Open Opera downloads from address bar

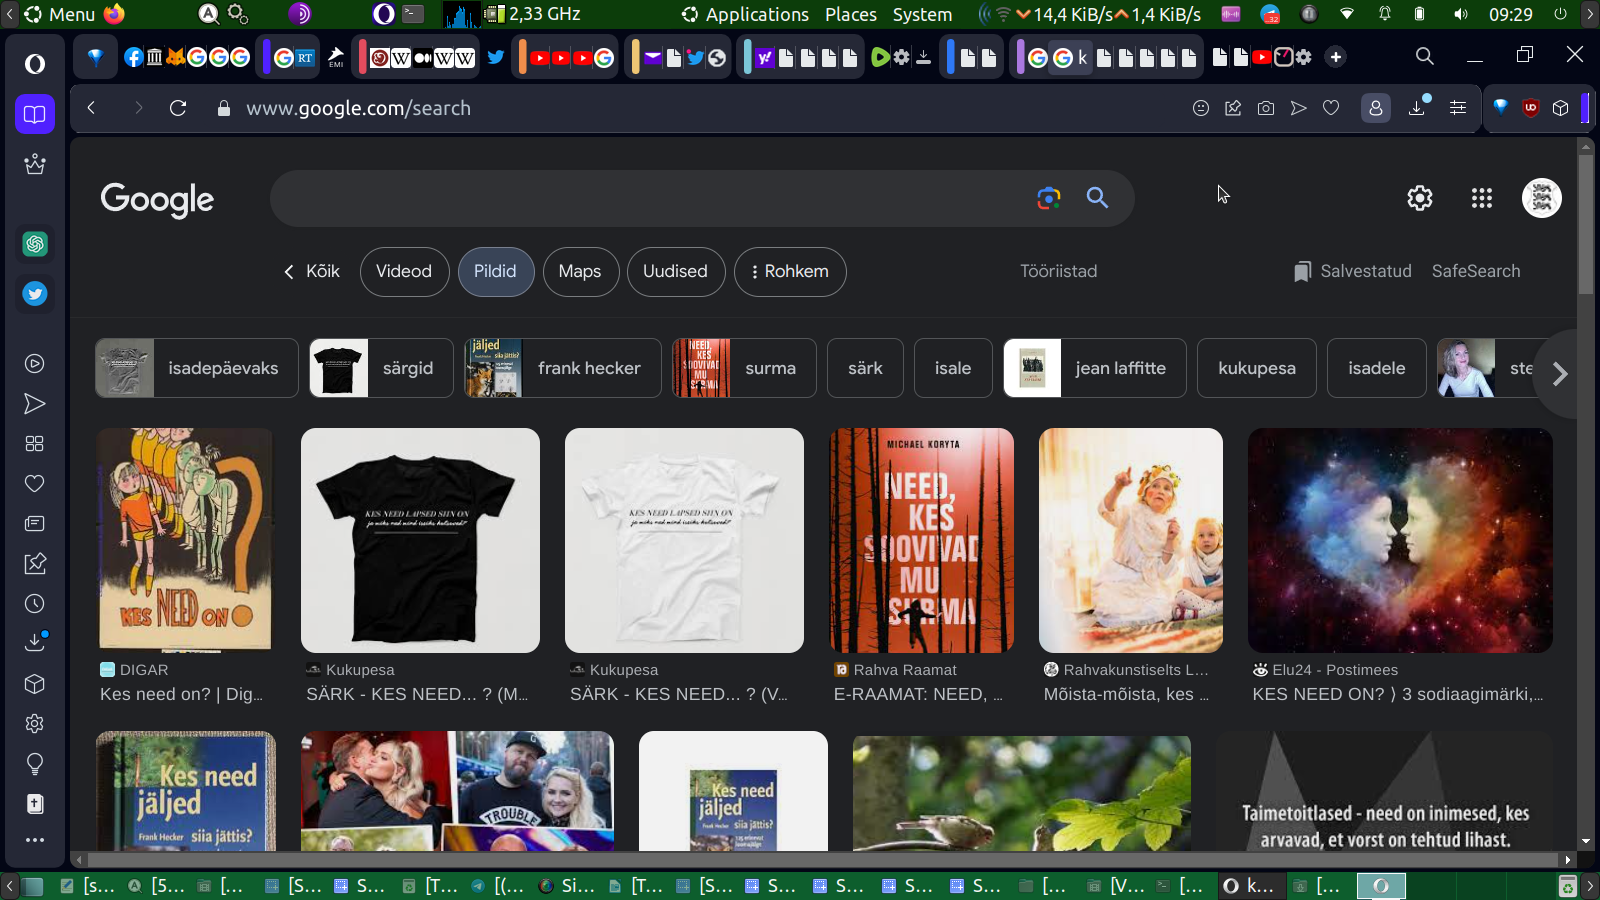coord(1417,108)
